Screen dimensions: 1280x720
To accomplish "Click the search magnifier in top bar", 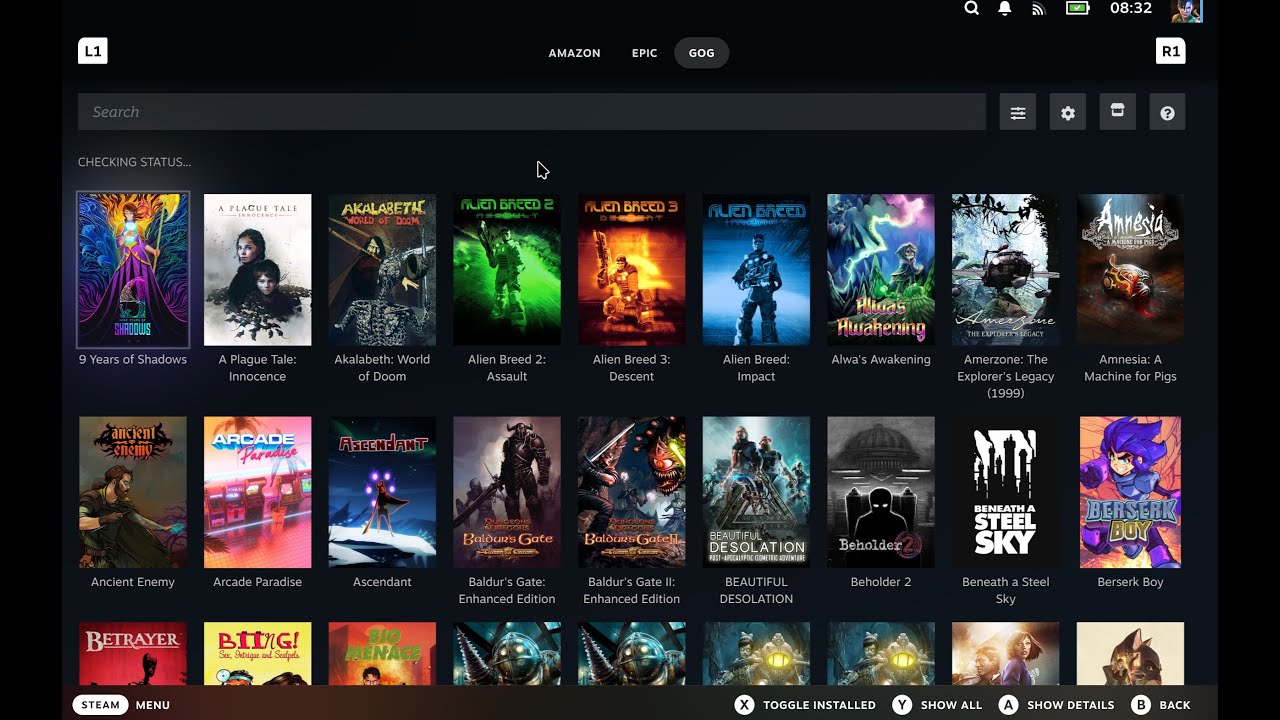I will (971, 8).
